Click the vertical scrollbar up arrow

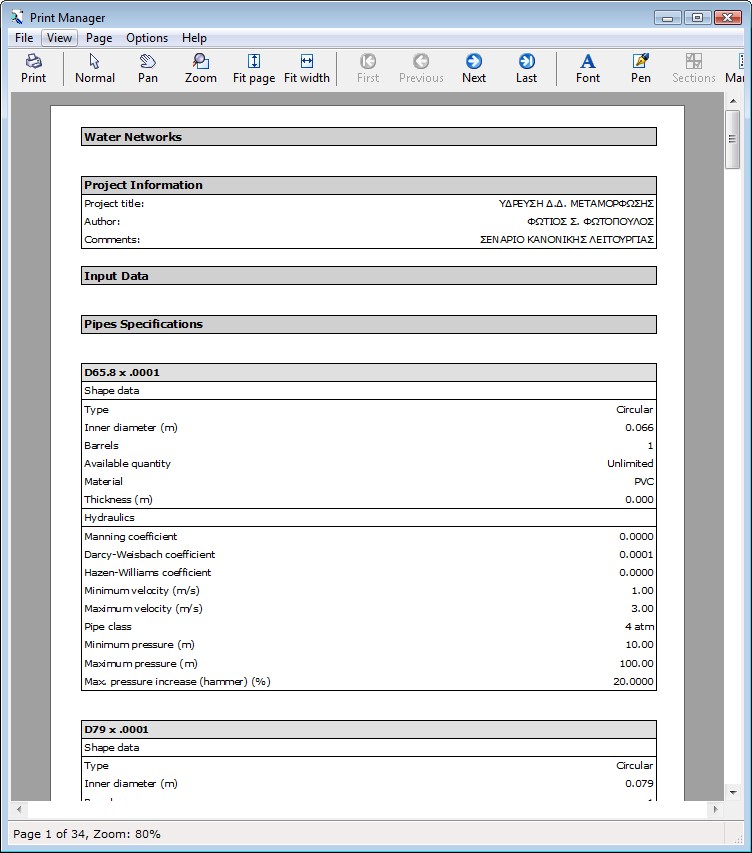pos(733,102)
